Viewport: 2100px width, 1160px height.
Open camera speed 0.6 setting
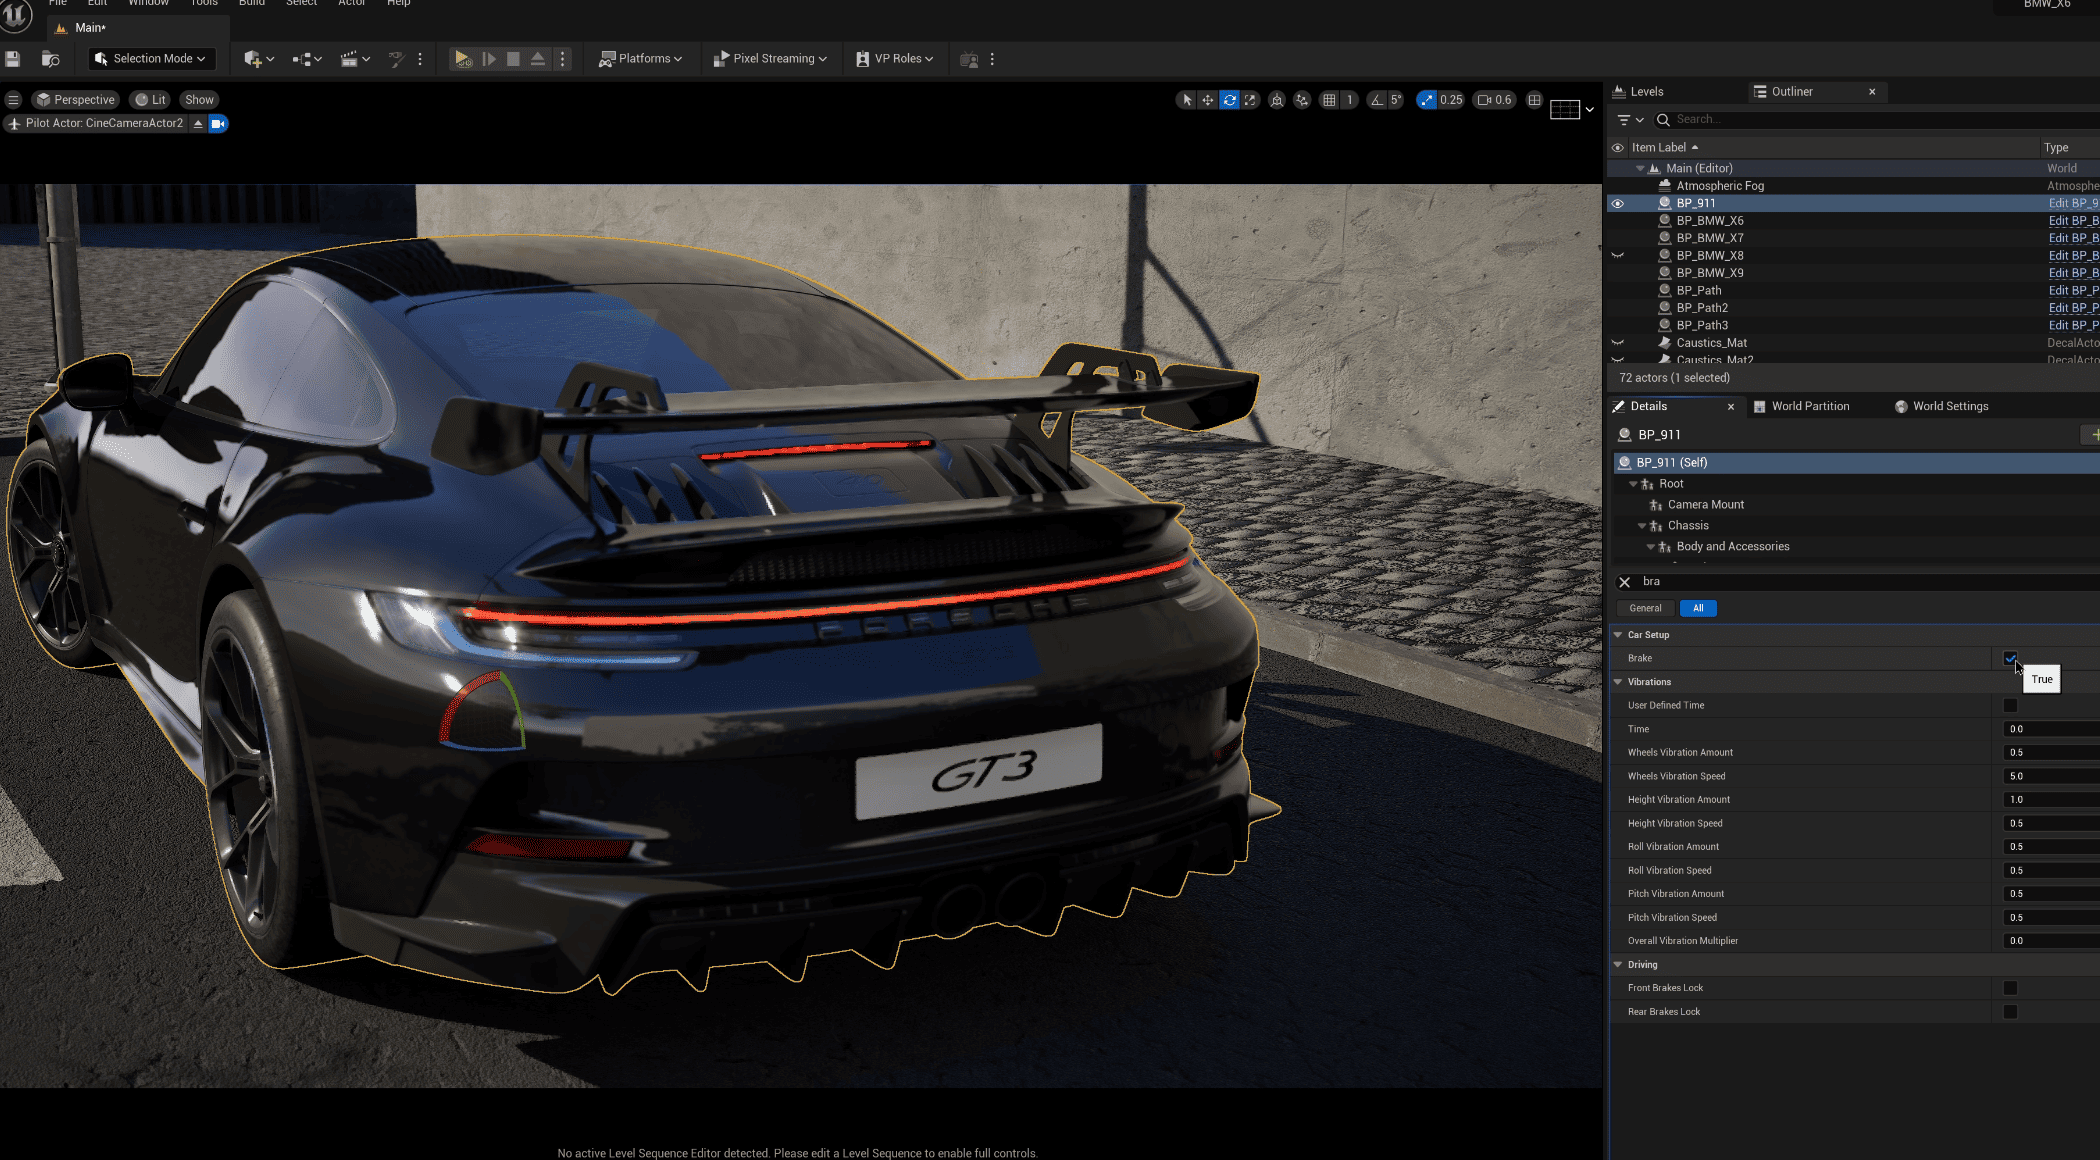(x=1495, y=100)
